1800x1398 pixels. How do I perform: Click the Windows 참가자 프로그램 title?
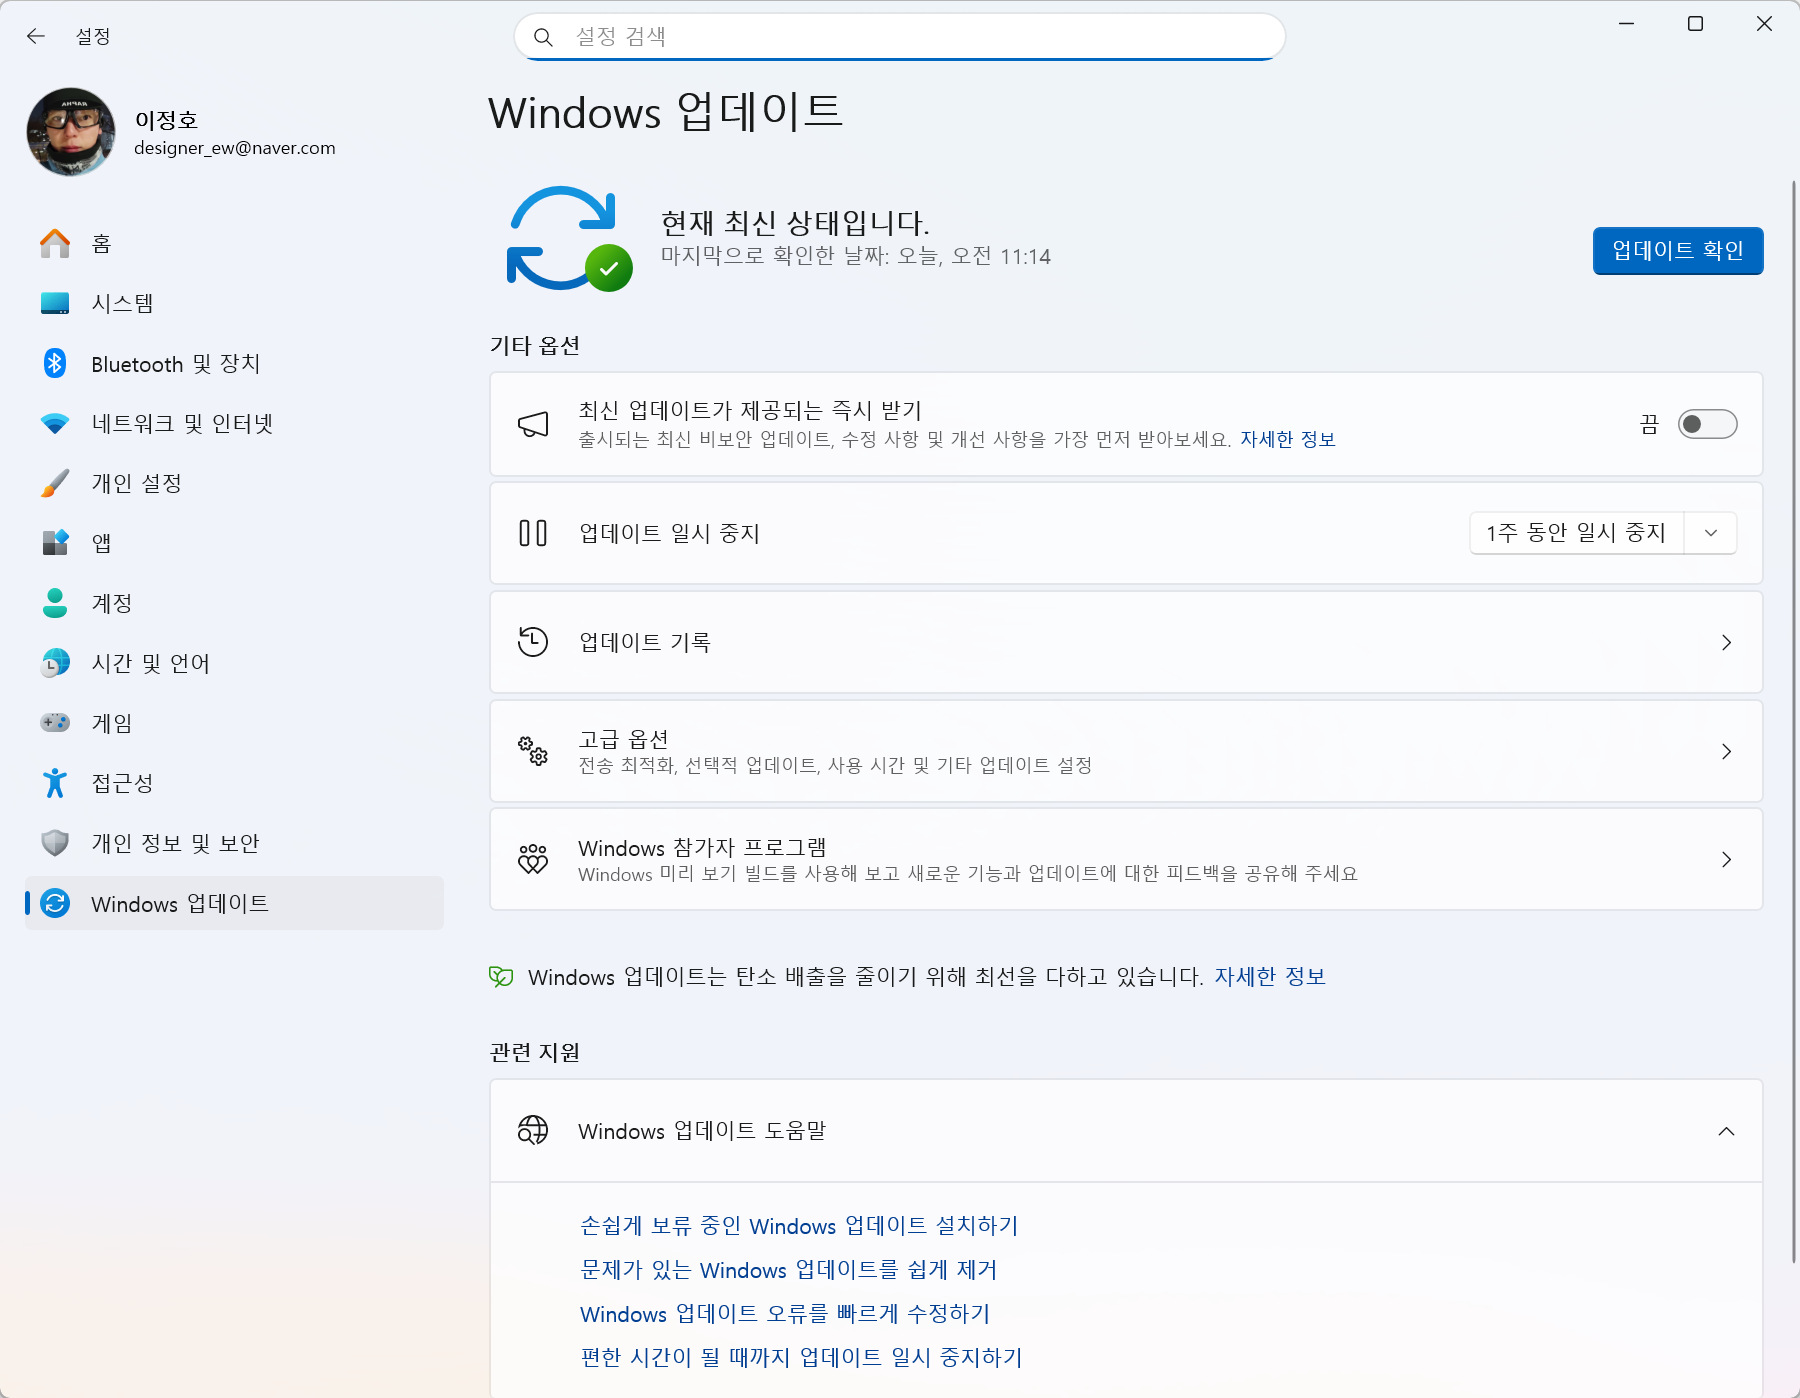[702, 848]
